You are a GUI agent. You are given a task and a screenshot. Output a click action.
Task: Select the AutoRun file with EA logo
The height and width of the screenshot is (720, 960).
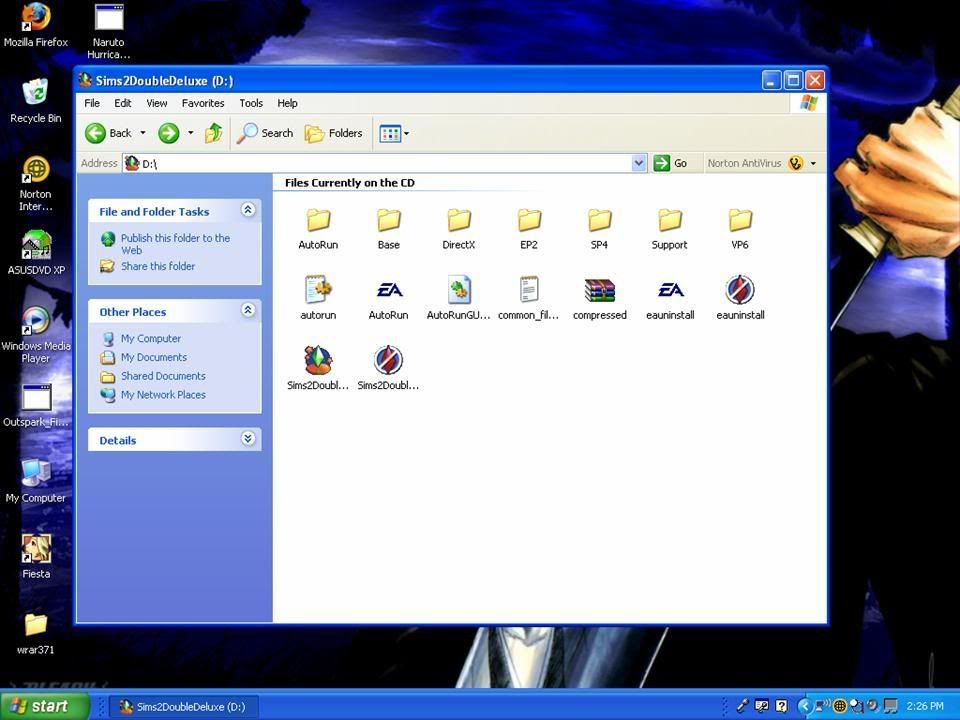tap(389, 298)
